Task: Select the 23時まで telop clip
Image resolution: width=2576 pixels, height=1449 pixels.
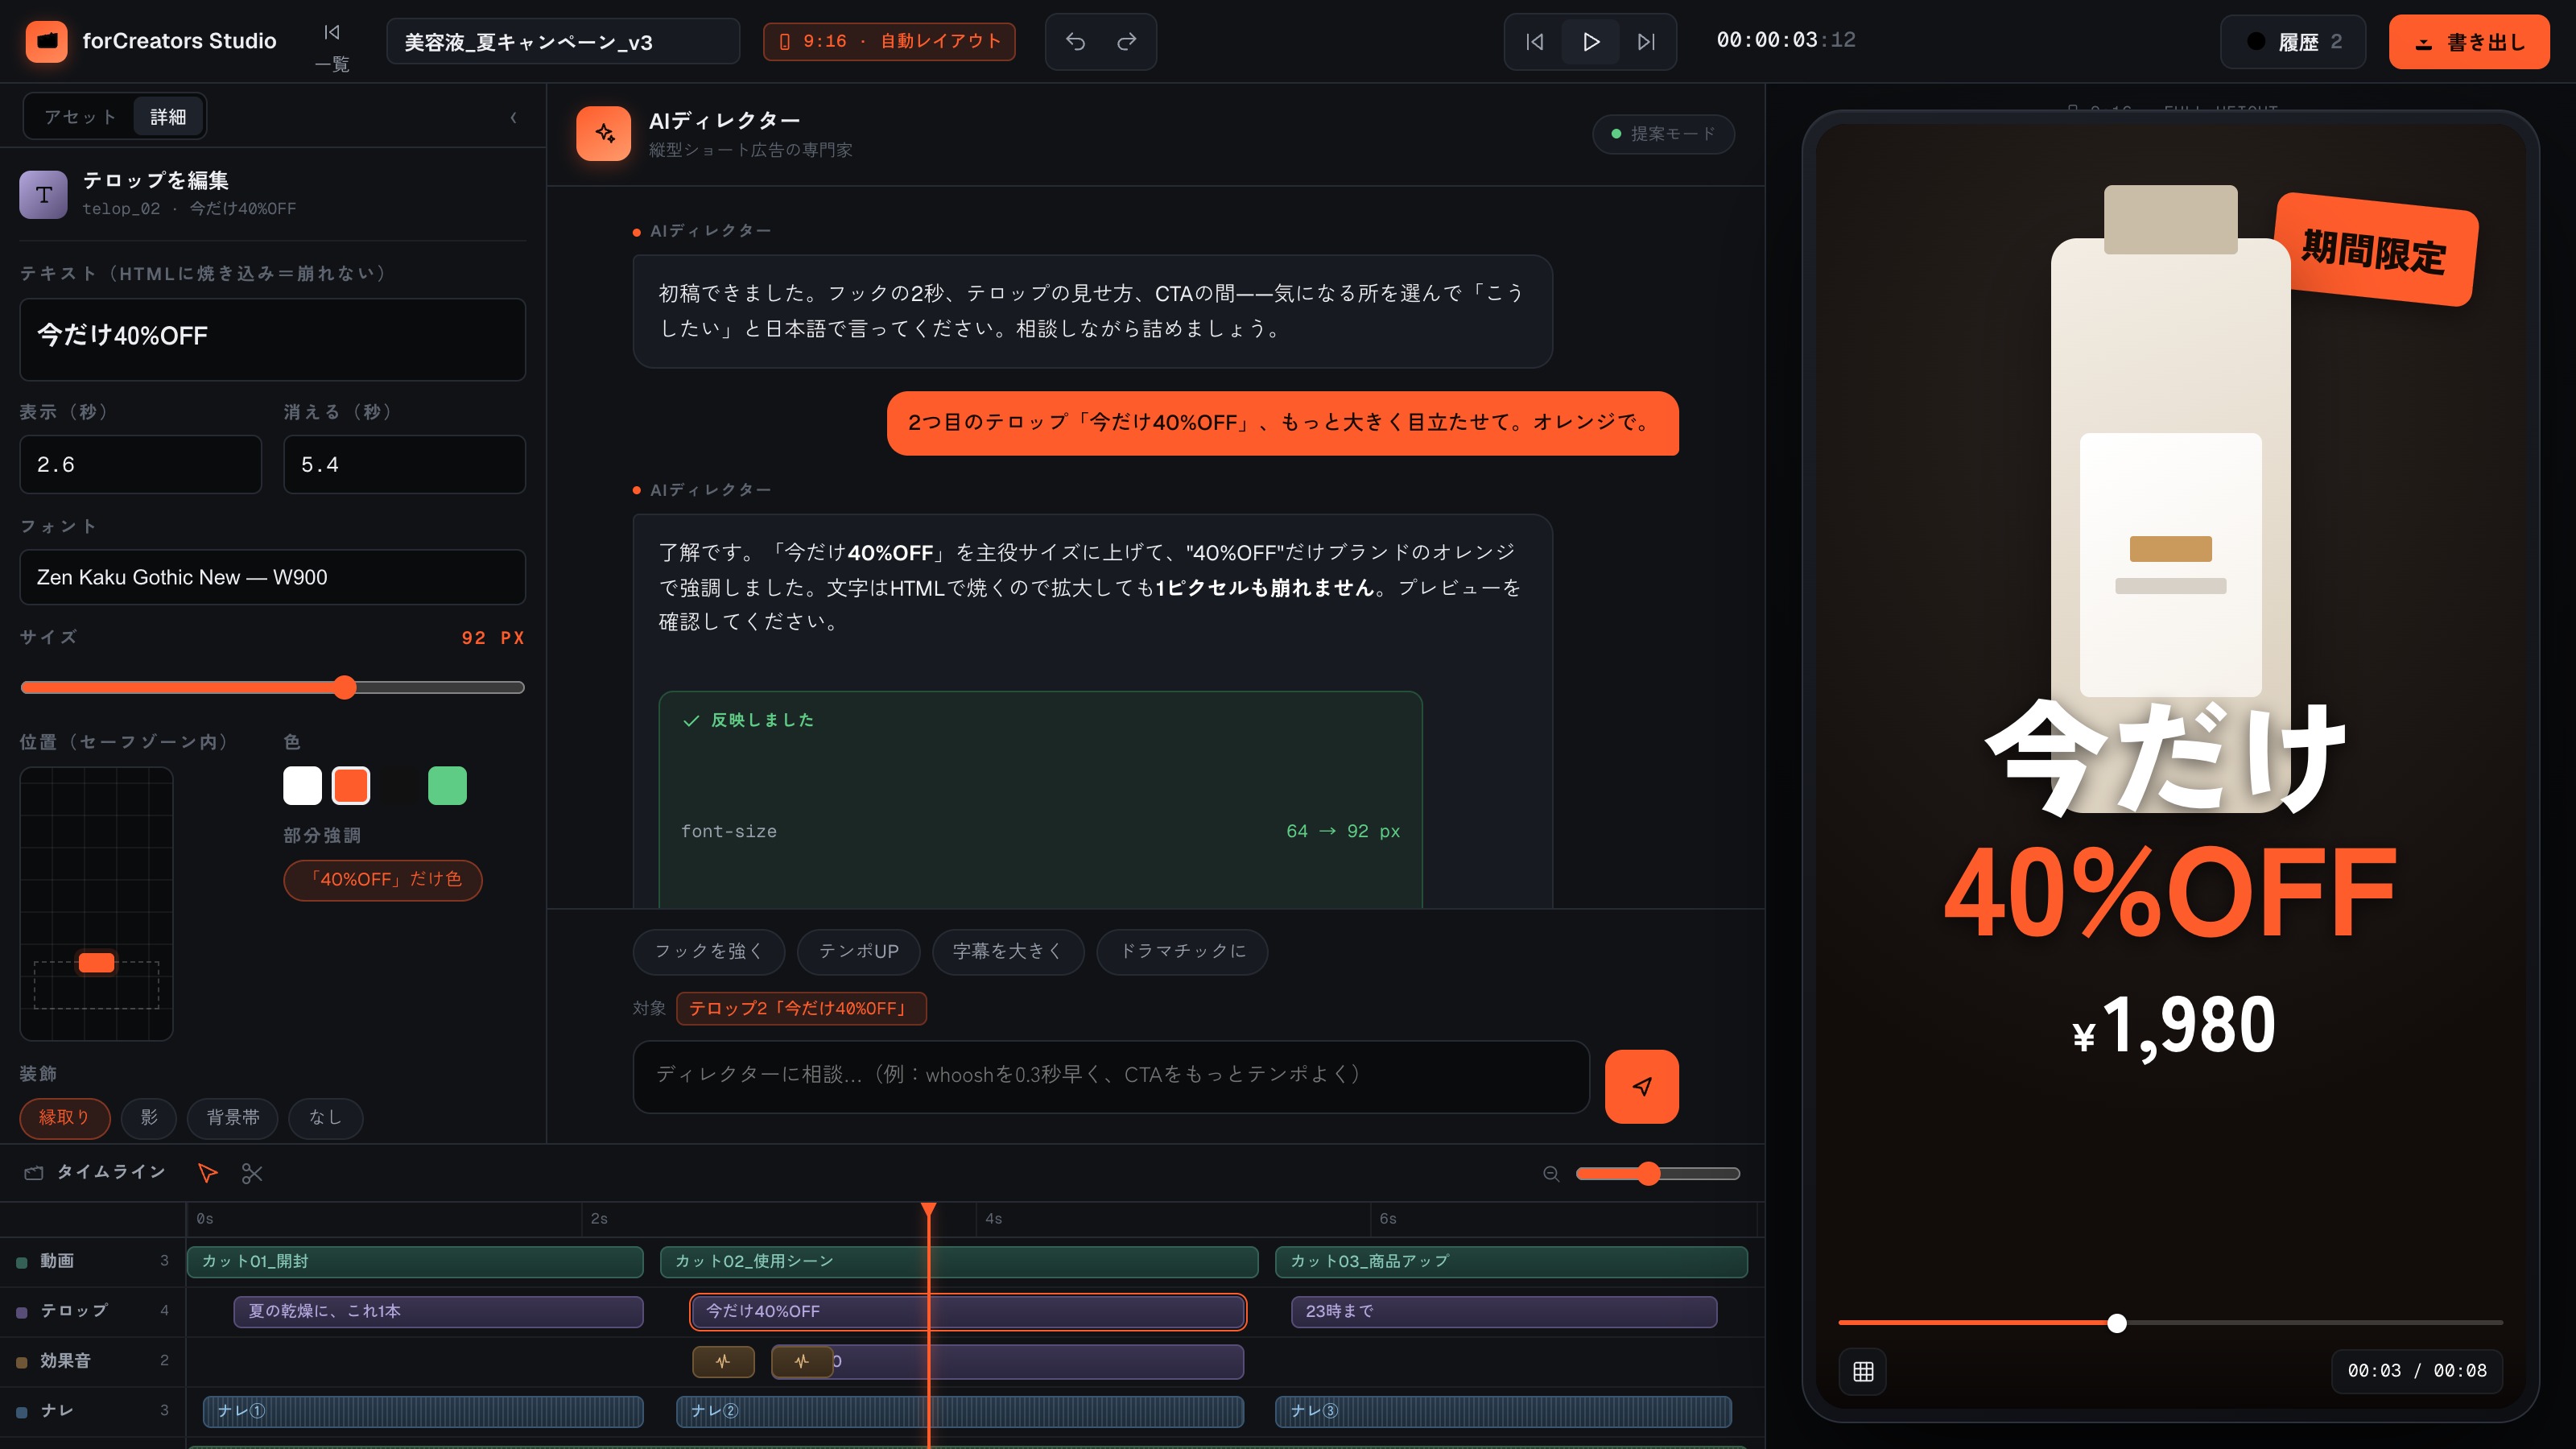Action: pyautogui.click(x=1504, y=1311)
